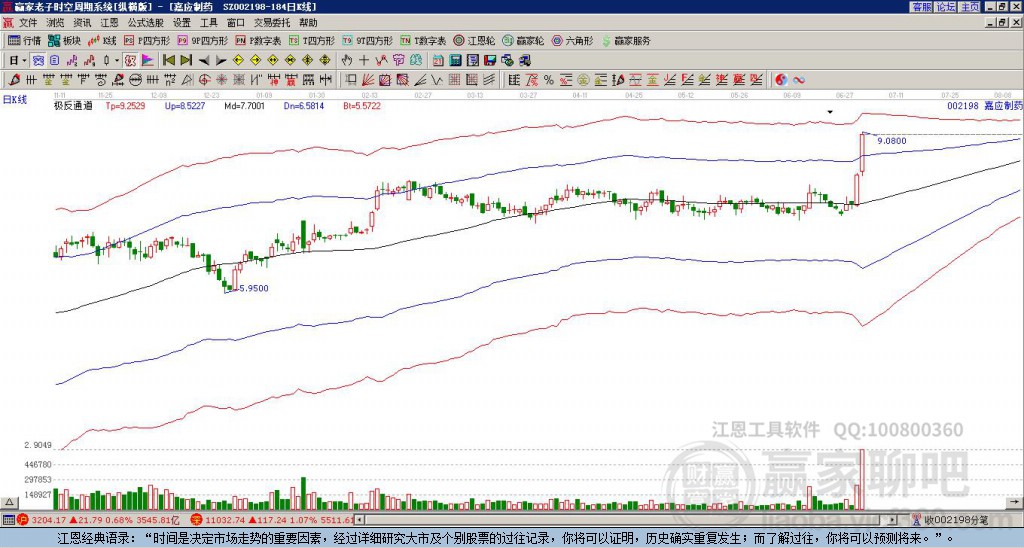Open the 设置 menu

182,23
